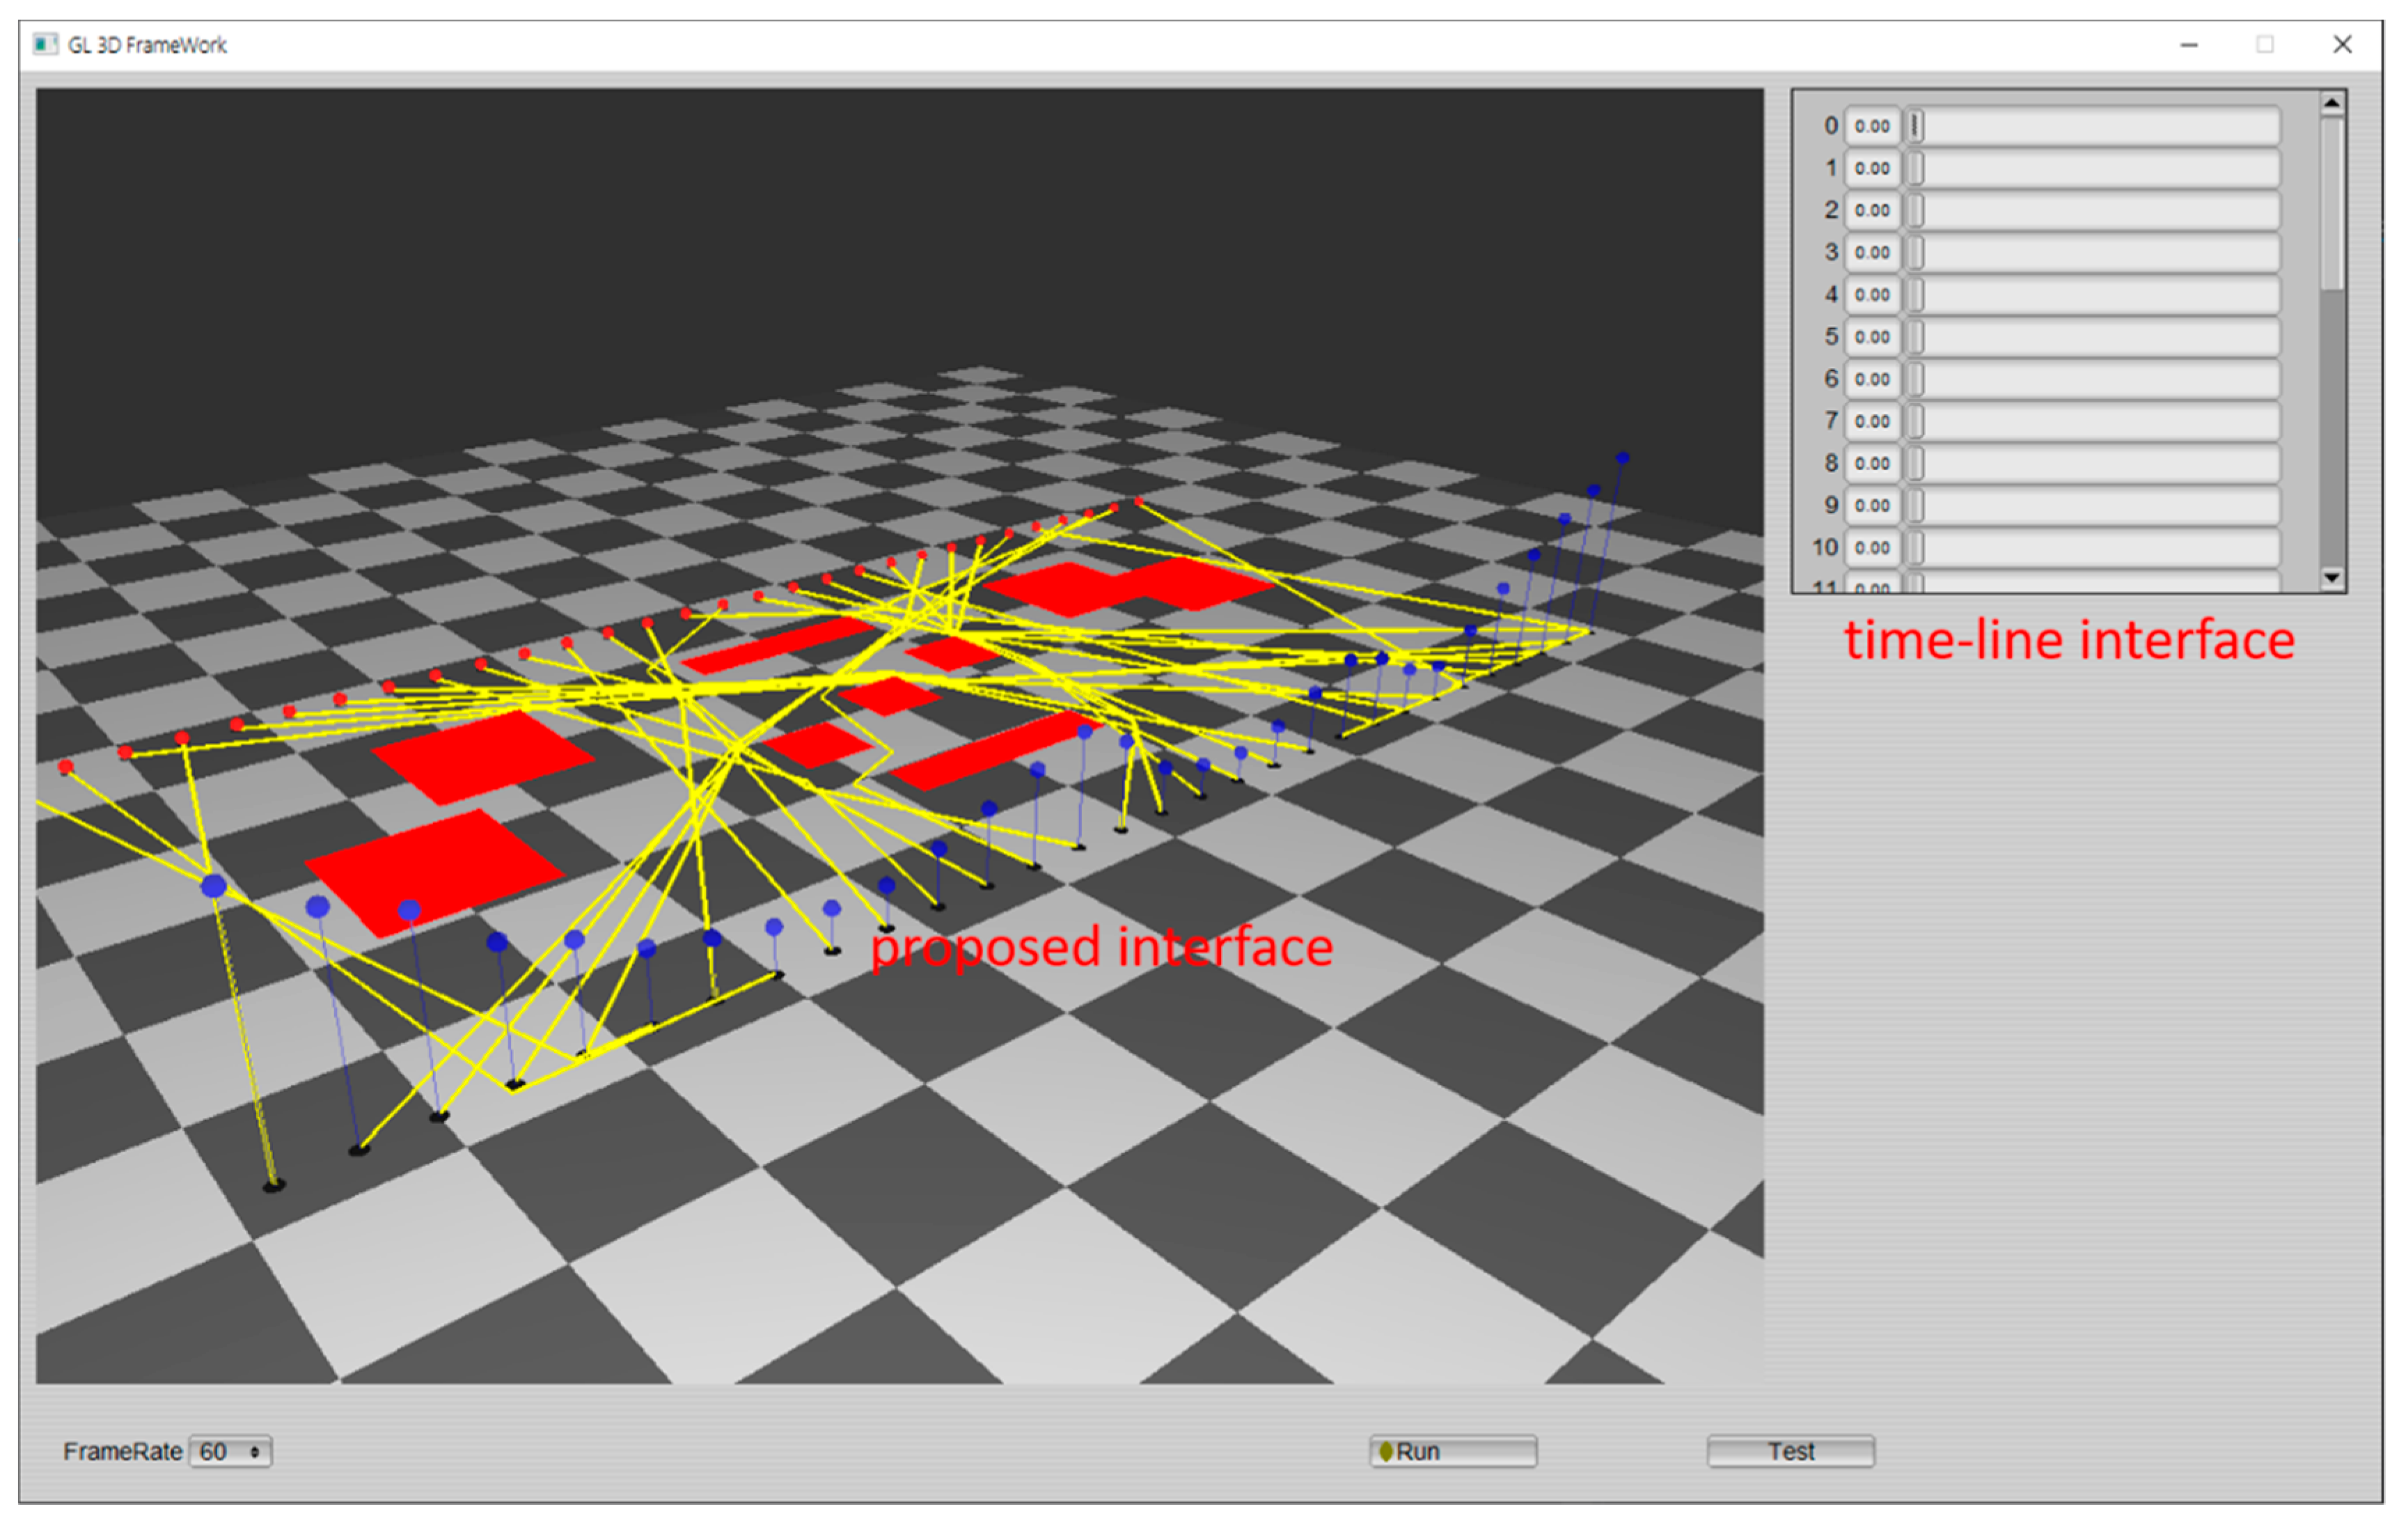Click the value field of row 7
Screen dimensions: 2408x1525
(x=1872, y=422)
